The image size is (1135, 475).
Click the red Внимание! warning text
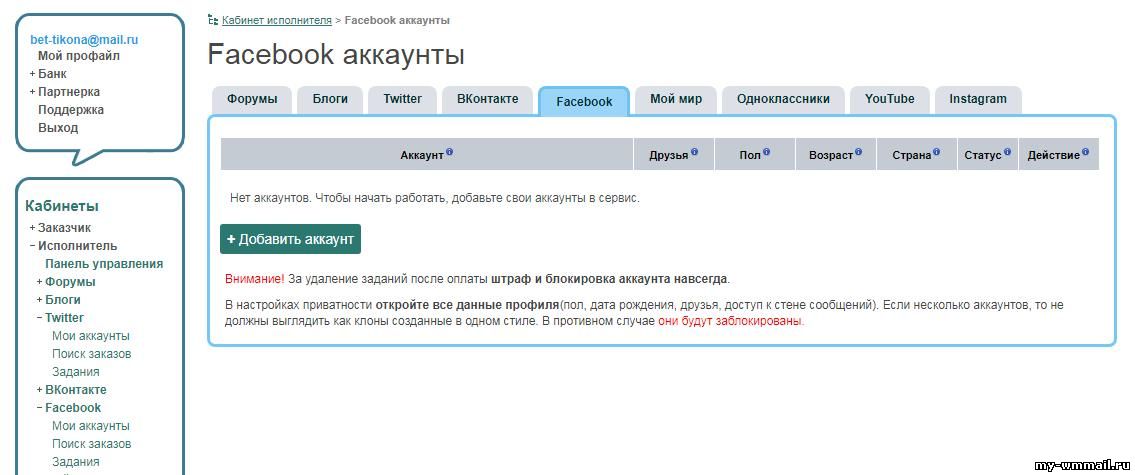(x=255, y=279)
